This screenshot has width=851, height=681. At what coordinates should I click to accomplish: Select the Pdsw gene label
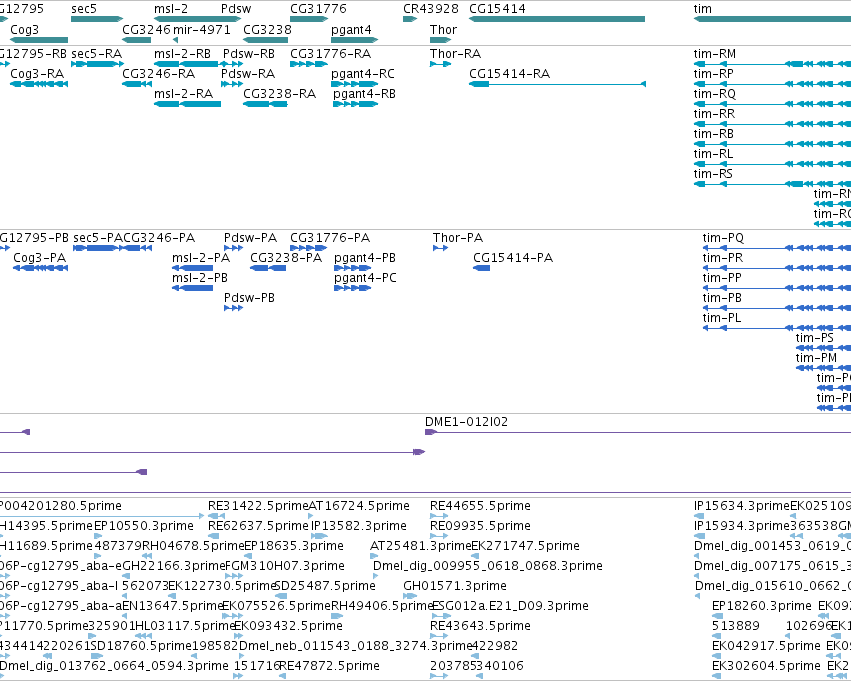pos(236,9)
